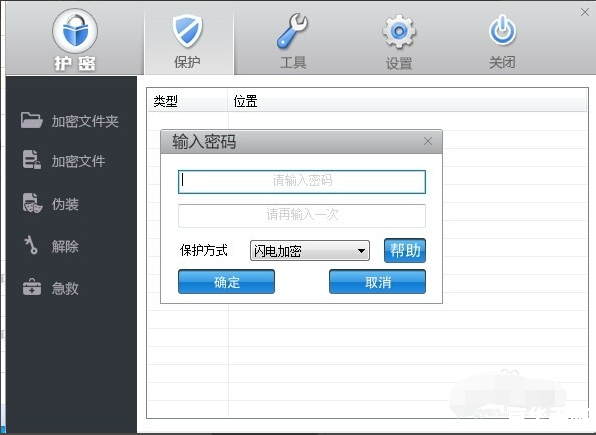Click the 请再输入一次 confirm field
This screenshot has width=596, height=435.
(x=302, y=216)
